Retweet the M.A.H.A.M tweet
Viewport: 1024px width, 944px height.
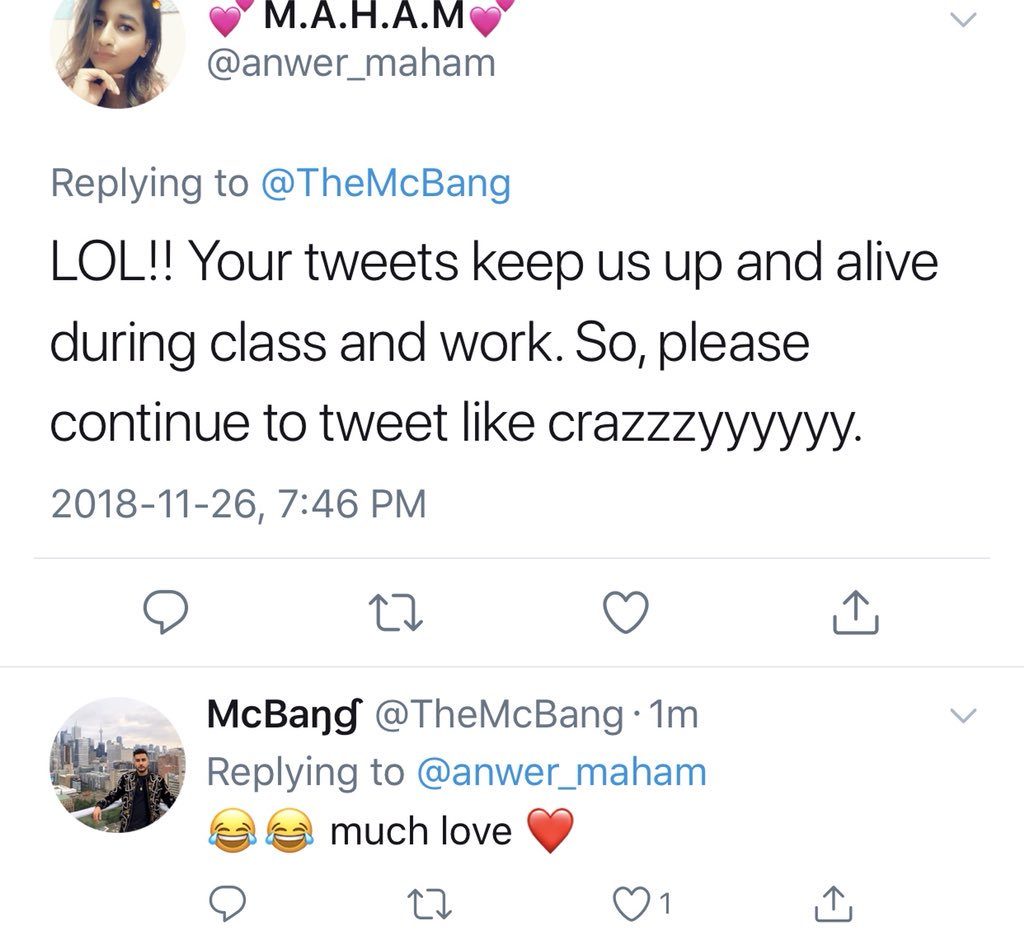395,612
